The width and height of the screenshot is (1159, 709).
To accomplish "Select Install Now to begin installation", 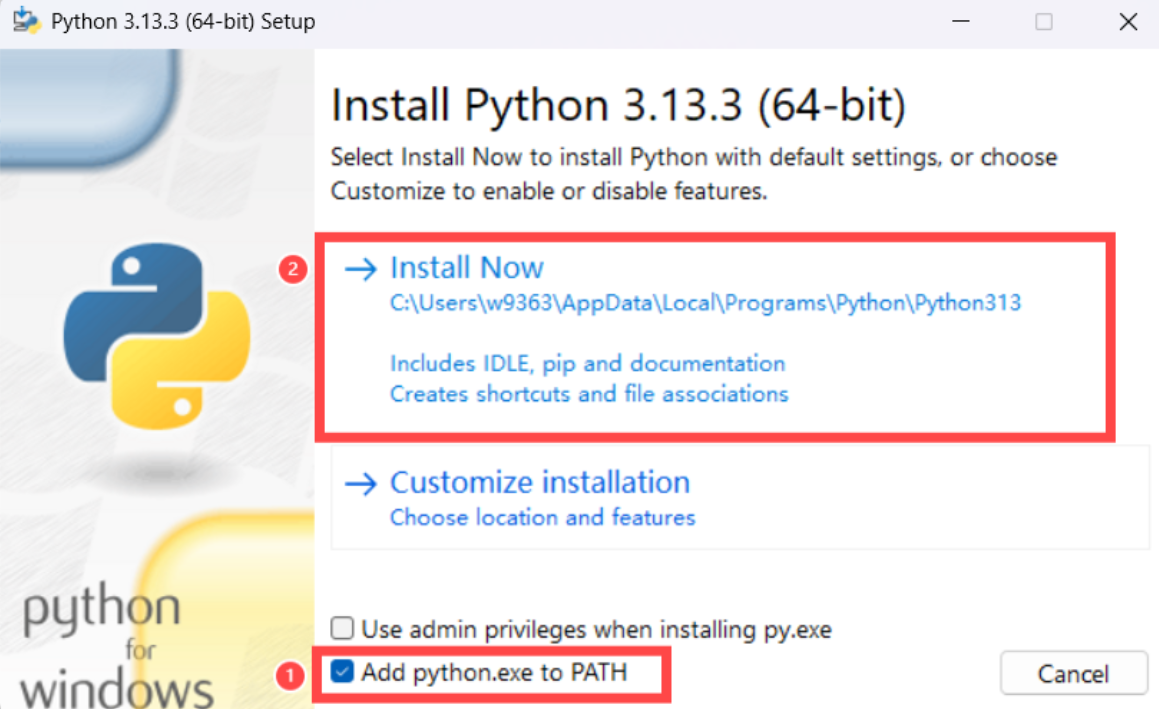I will coord(466,267).
